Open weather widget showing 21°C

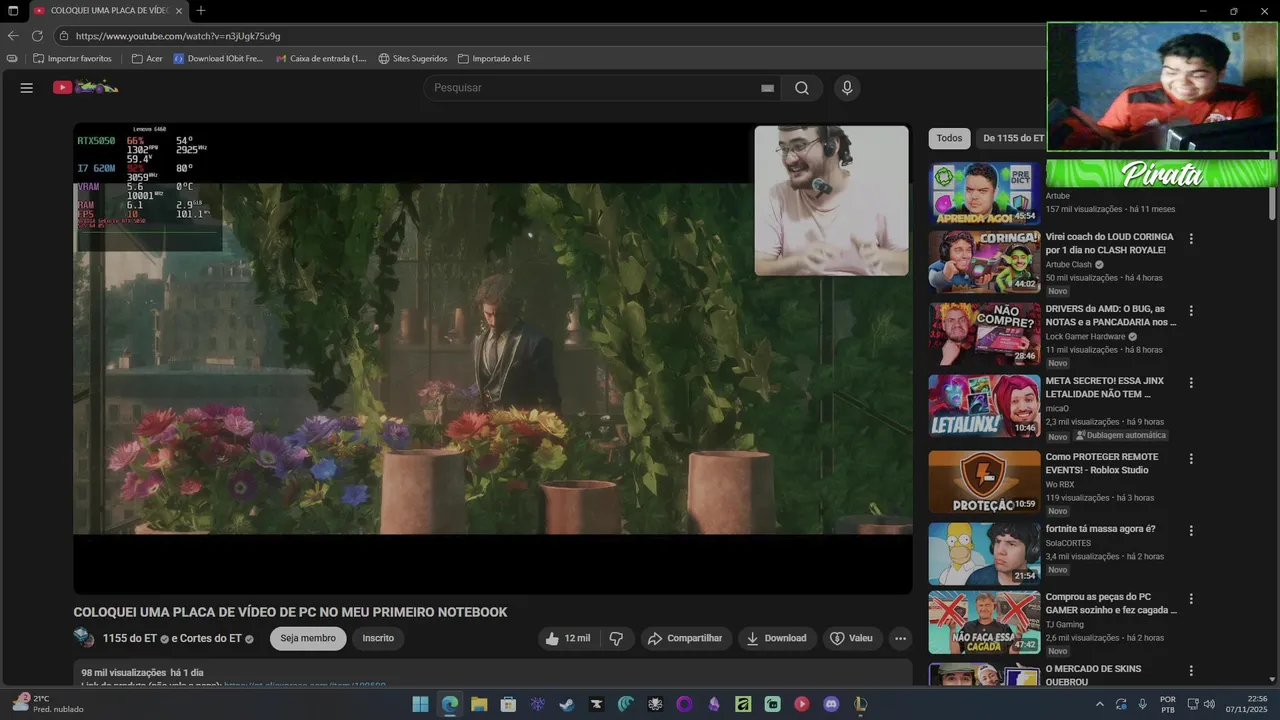48,704
